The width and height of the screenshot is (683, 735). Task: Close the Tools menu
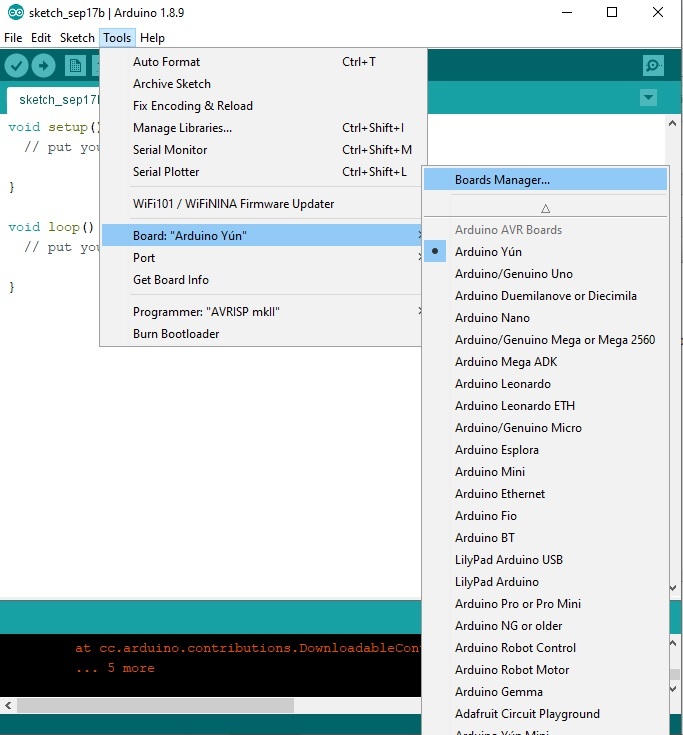pos(117,38)
